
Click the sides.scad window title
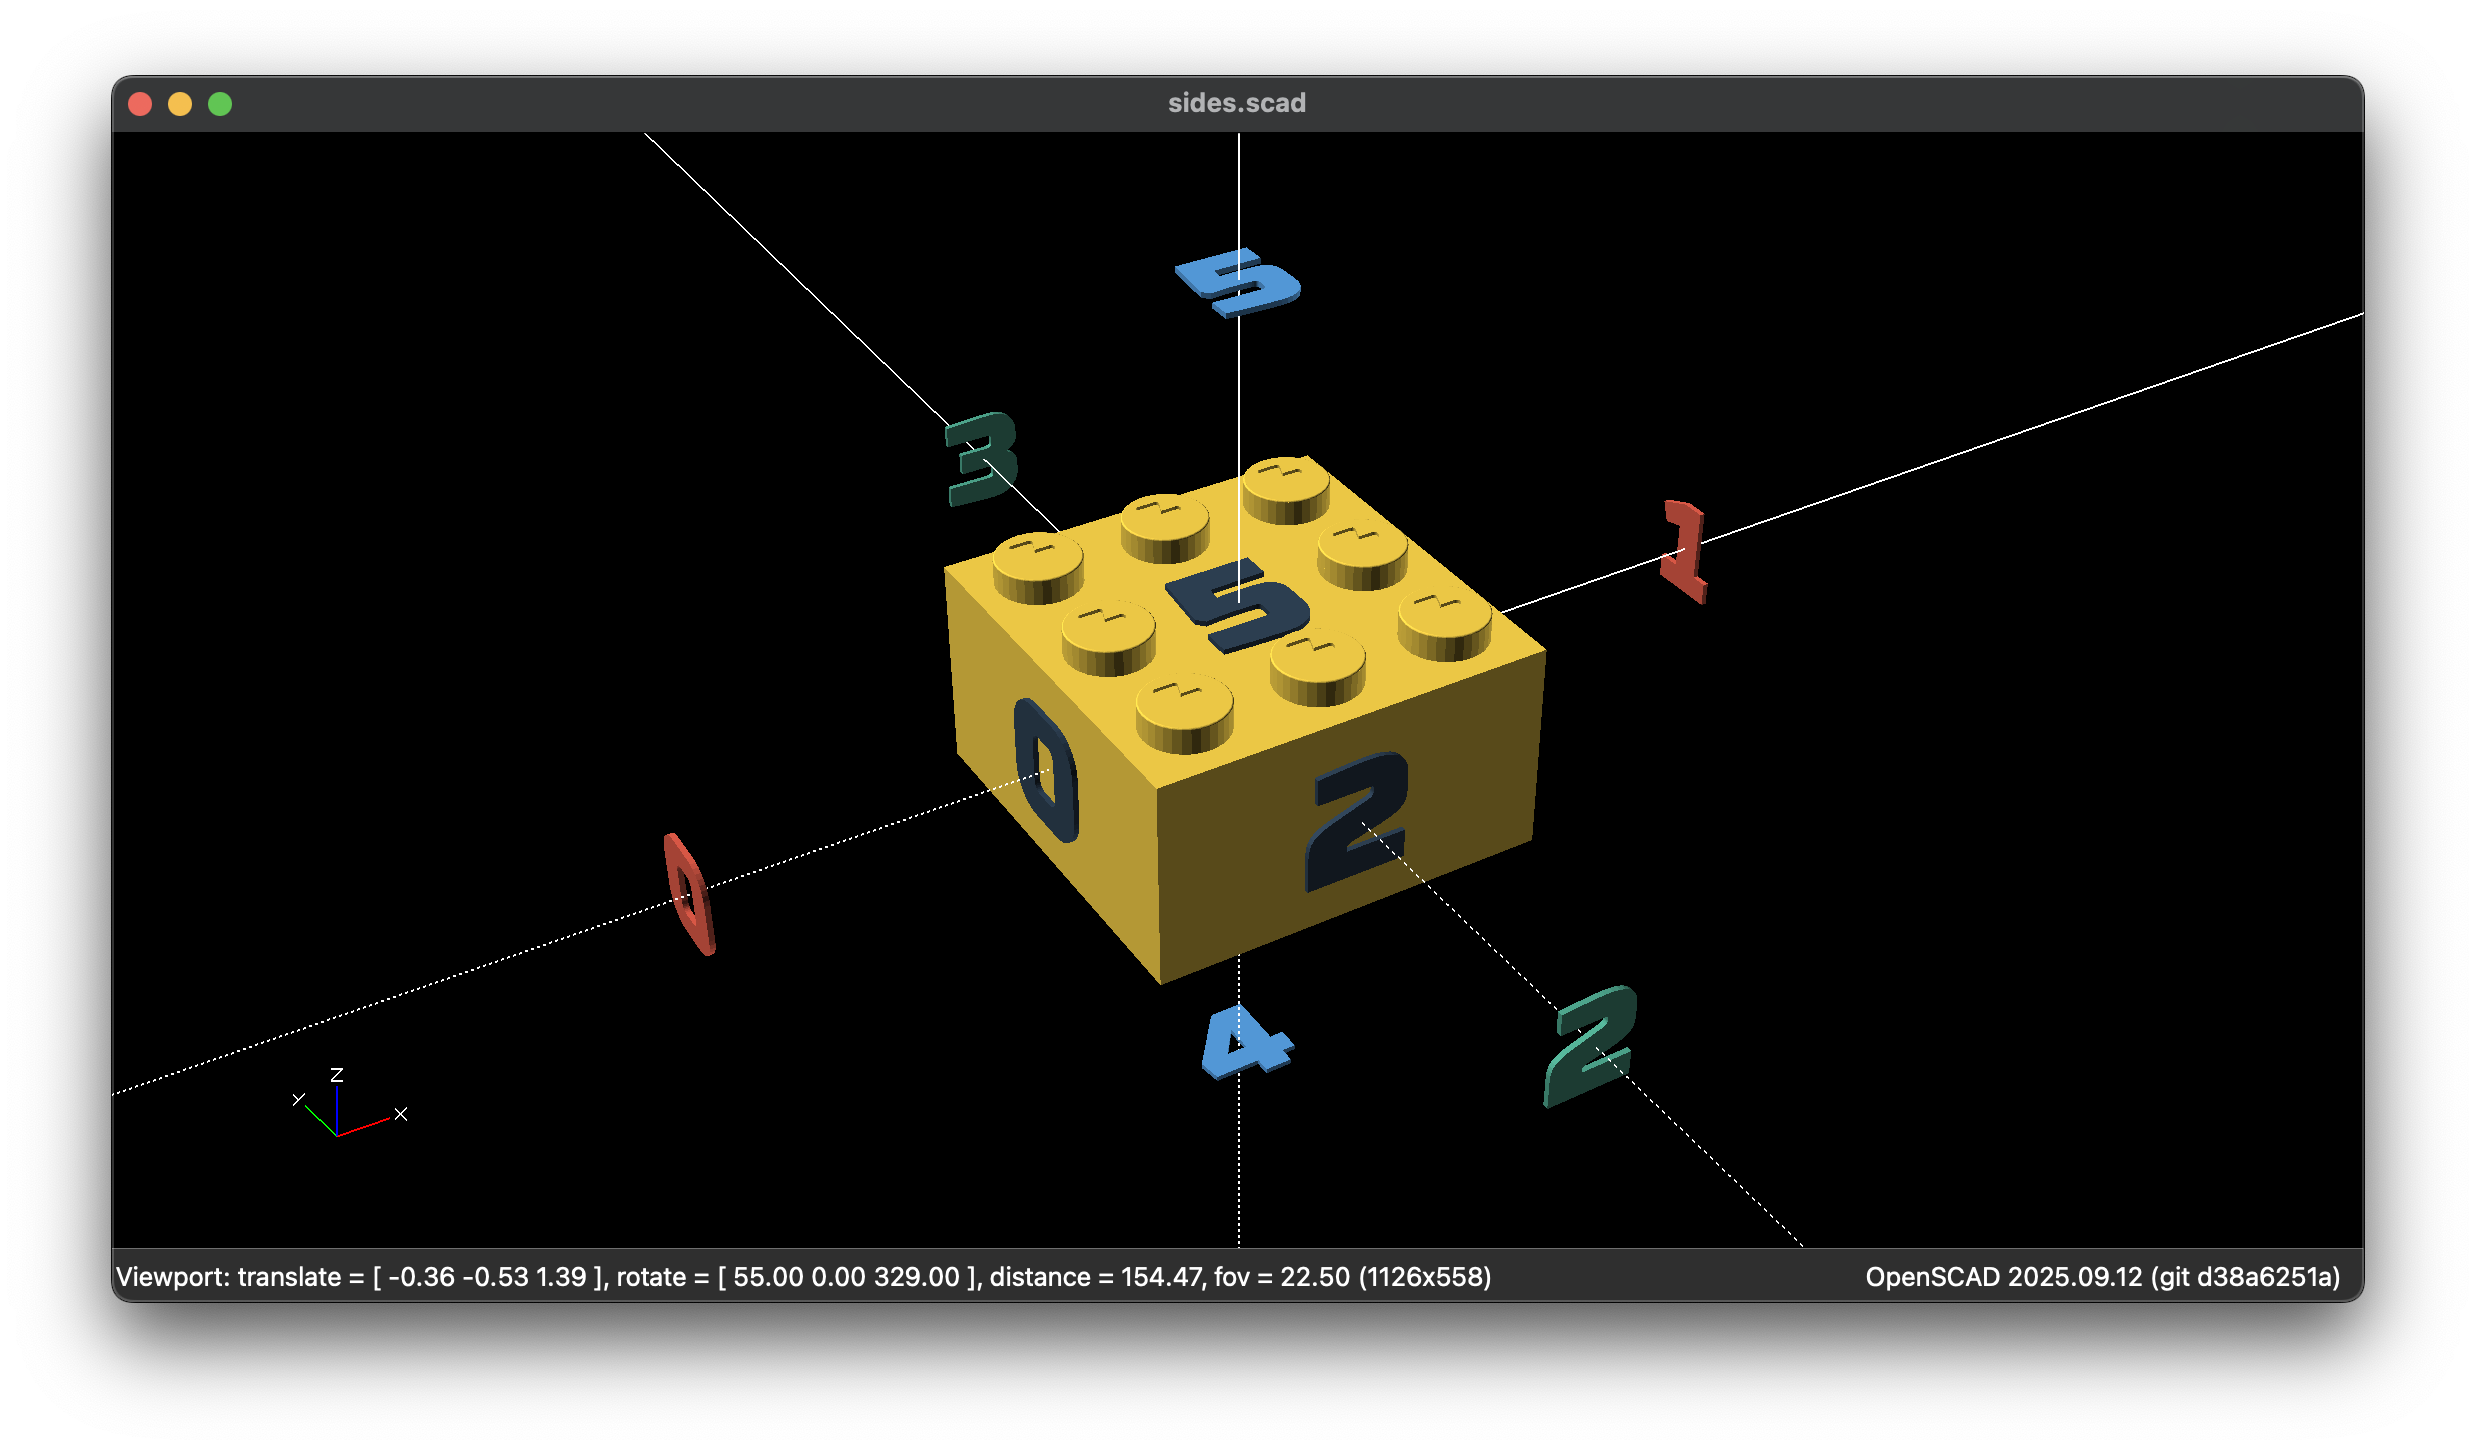pyautogui.click(x=1236, y=103)
